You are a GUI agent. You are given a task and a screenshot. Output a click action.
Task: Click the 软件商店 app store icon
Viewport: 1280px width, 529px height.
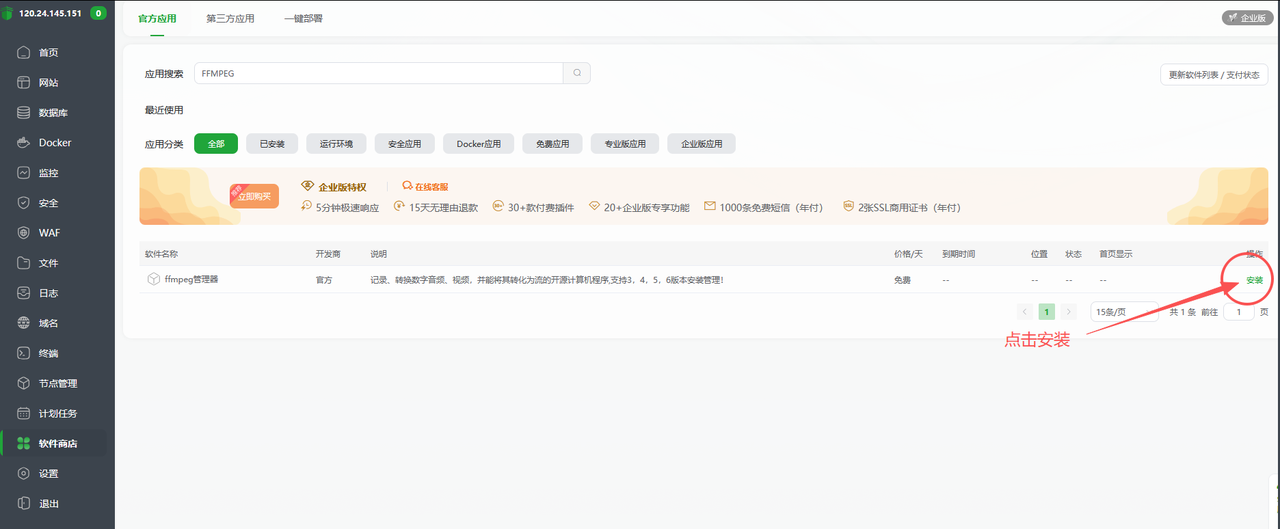[23, 443]
